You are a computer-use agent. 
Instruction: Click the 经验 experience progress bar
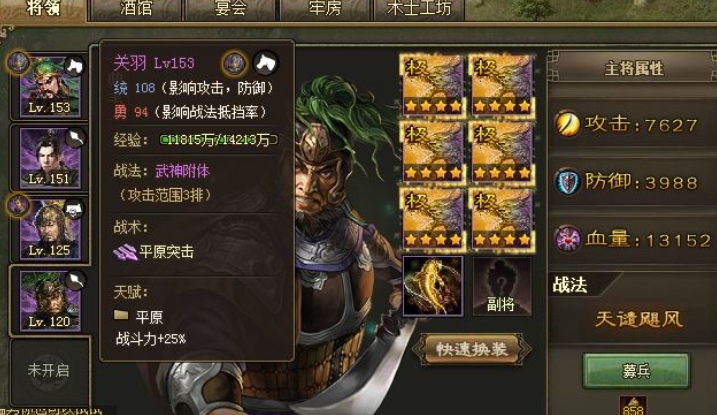(219, 140)
